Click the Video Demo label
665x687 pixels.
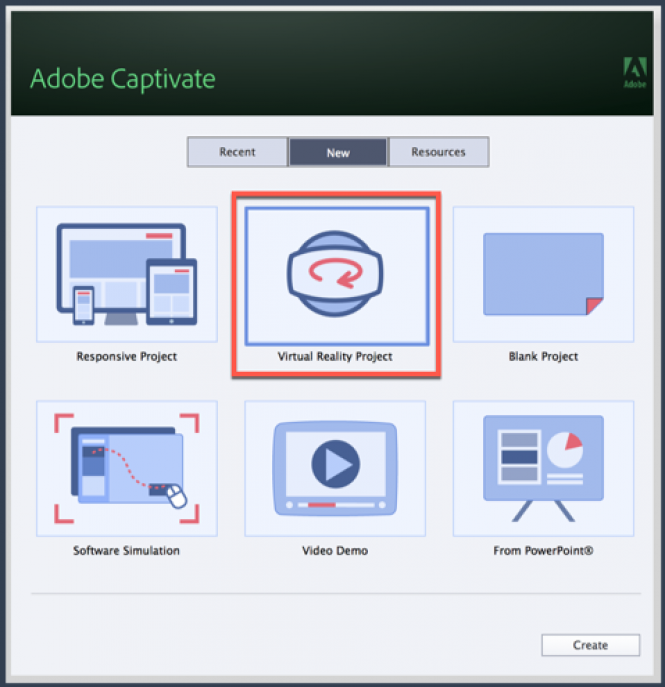click(x=335, y=551)
